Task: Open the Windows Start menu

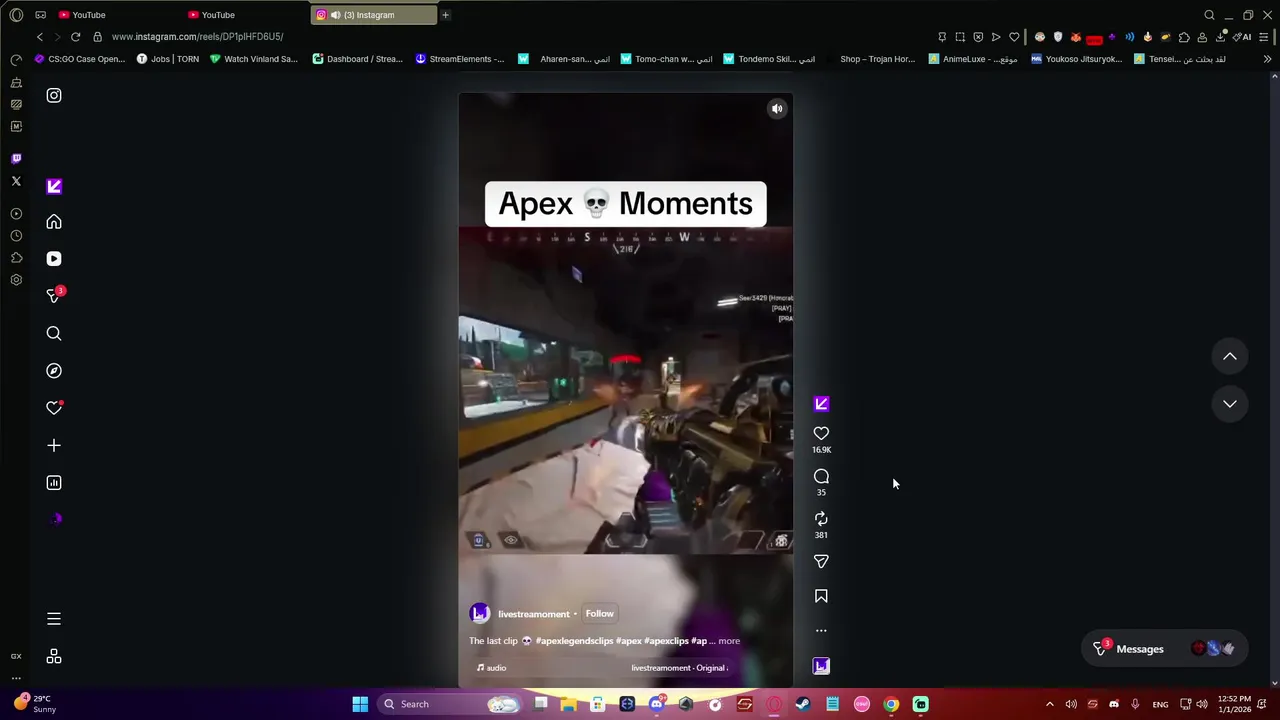Action: click(x=360, y=704)
